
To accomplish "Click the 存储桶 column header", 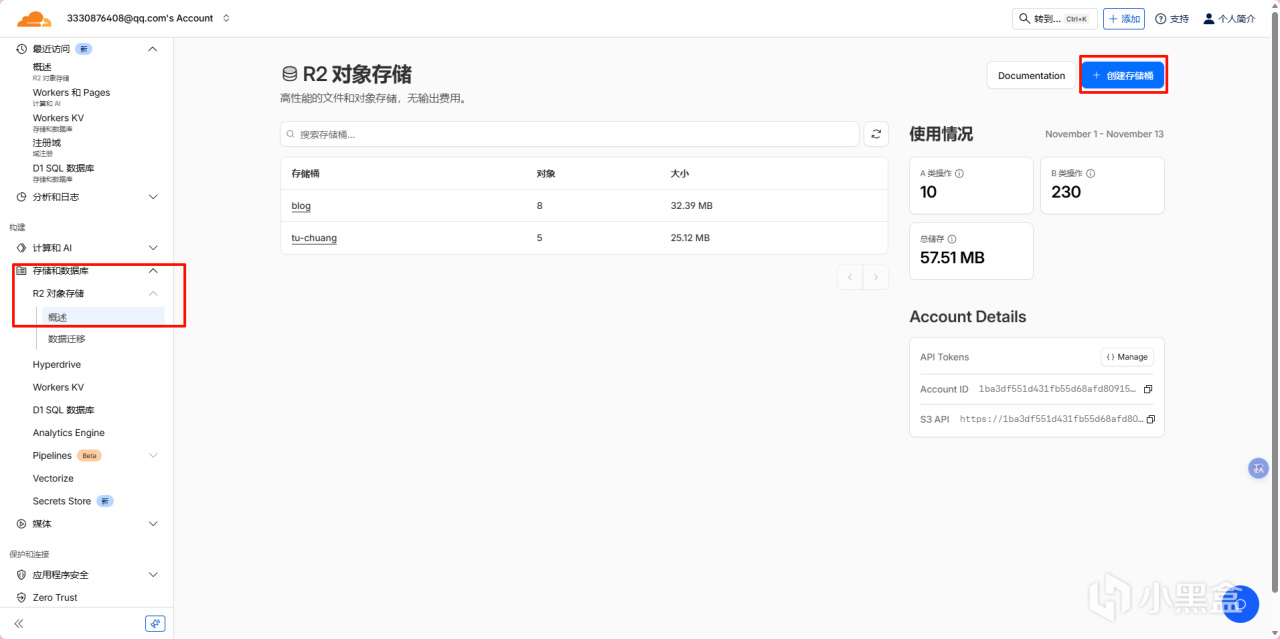I will pyautogui.click(x=305, y=174).
